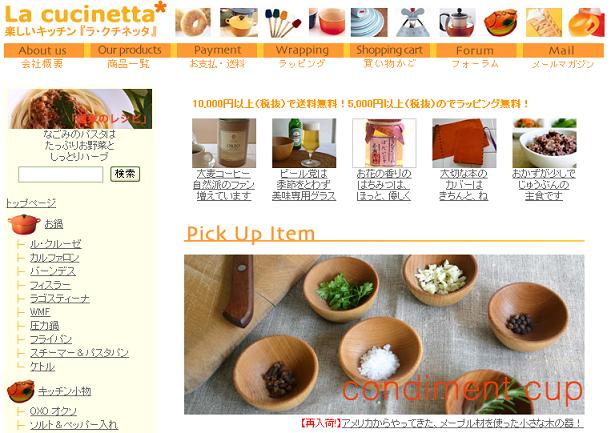
Task: Click the orange pot icon beside お鍋
Action: click(x=24, y=224)
